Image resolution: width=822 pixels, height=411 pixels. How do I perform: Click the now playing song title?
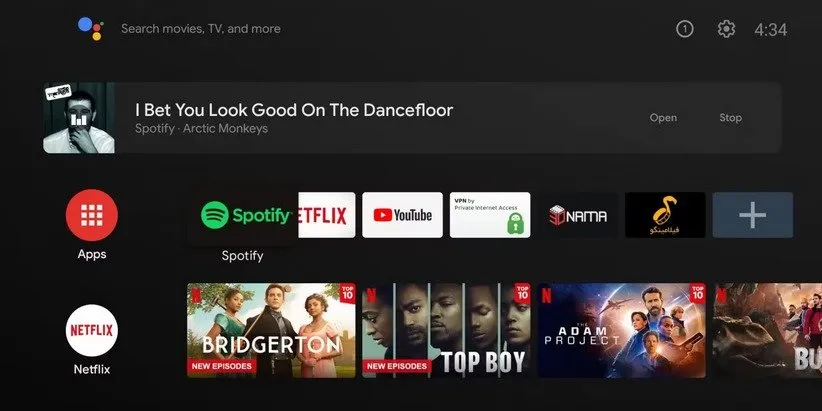(x=294, y=110)
